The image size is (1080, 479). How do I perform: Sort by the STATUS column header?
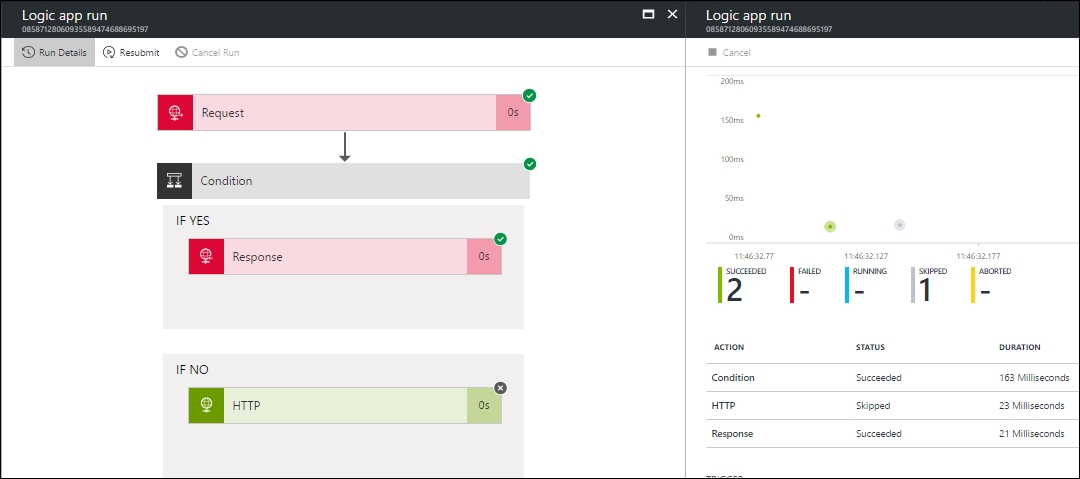tap(870, 347)
